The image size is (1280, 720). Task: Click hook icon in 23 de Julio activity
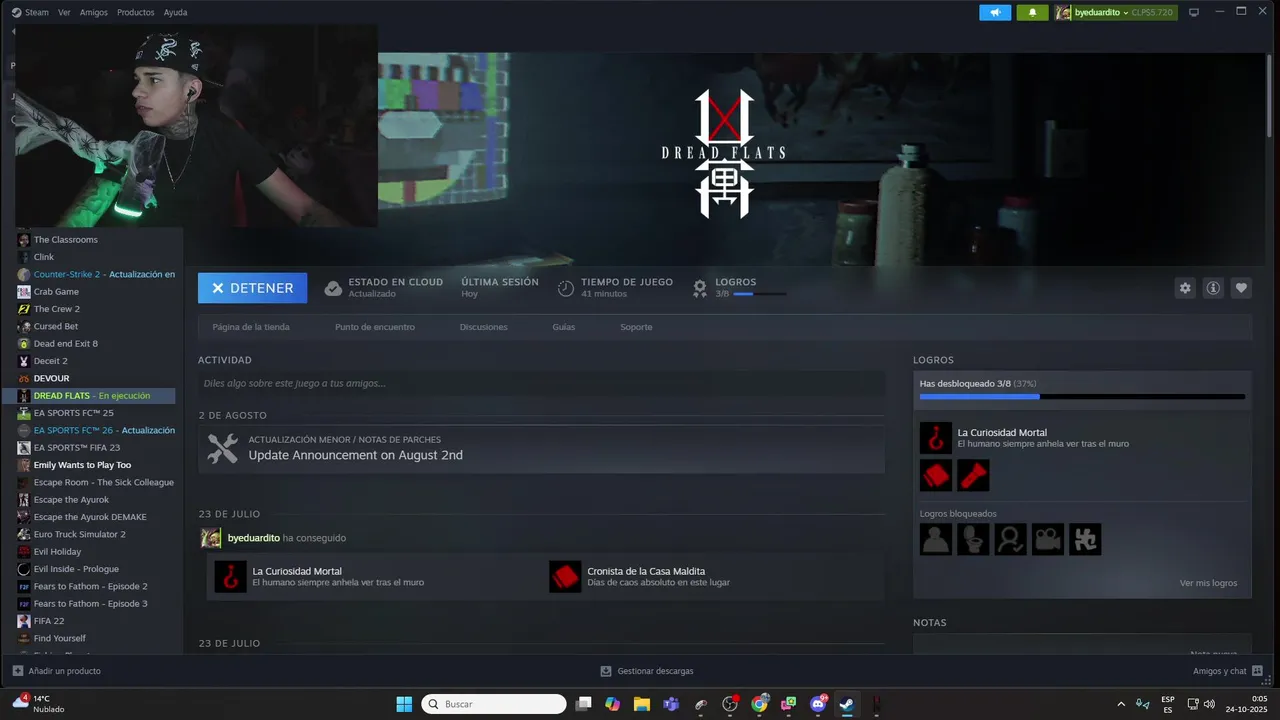click(230, 576)
